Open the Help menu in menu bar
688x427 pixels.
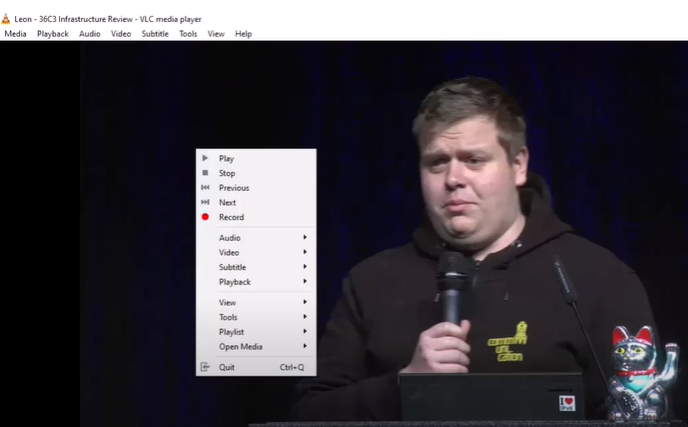pyautogui.click(x=243, y=34)
